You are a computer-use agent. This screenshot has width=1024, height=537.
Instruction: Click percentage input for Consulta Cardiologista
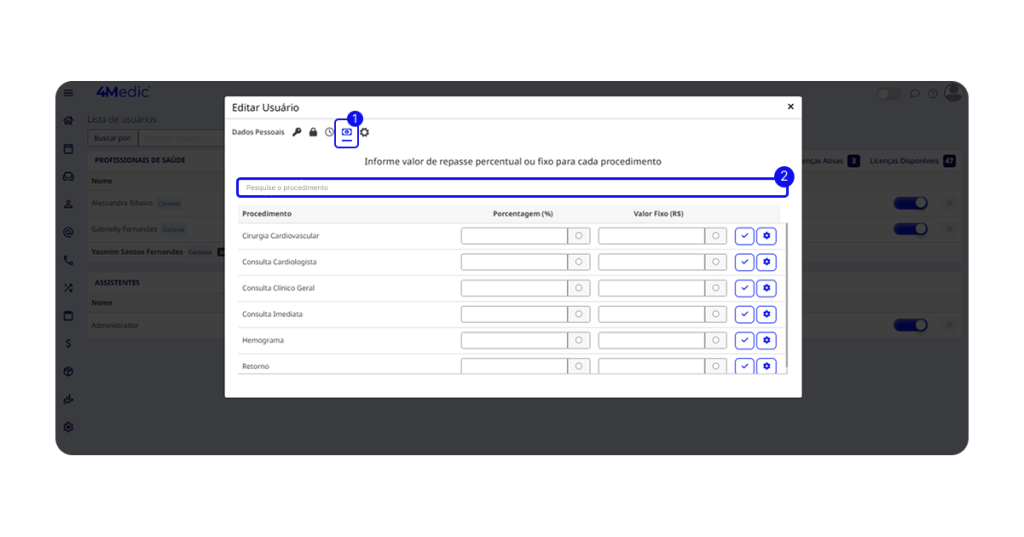(x=514, y=262)
